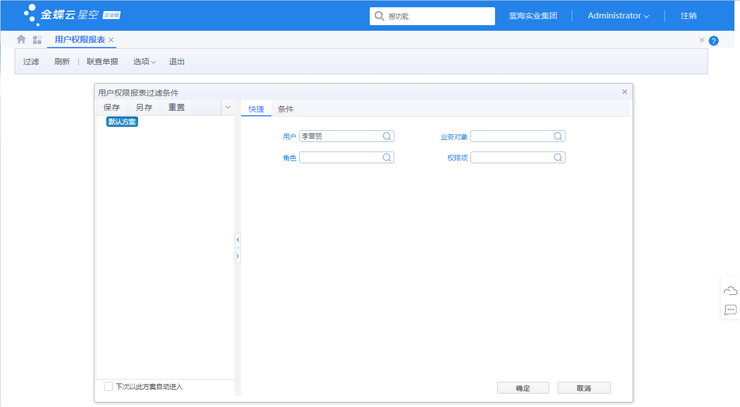Open the chat message icon on right
This screenshot has height=407, width=740.
[x=730, y=311]
